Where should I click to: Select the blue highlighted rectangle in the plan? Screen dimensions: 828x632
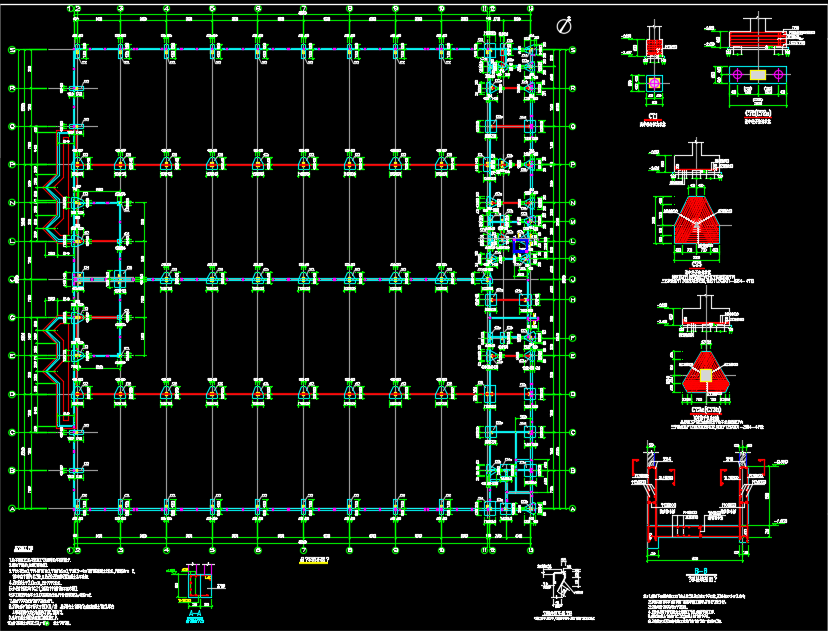coord(521,246)
